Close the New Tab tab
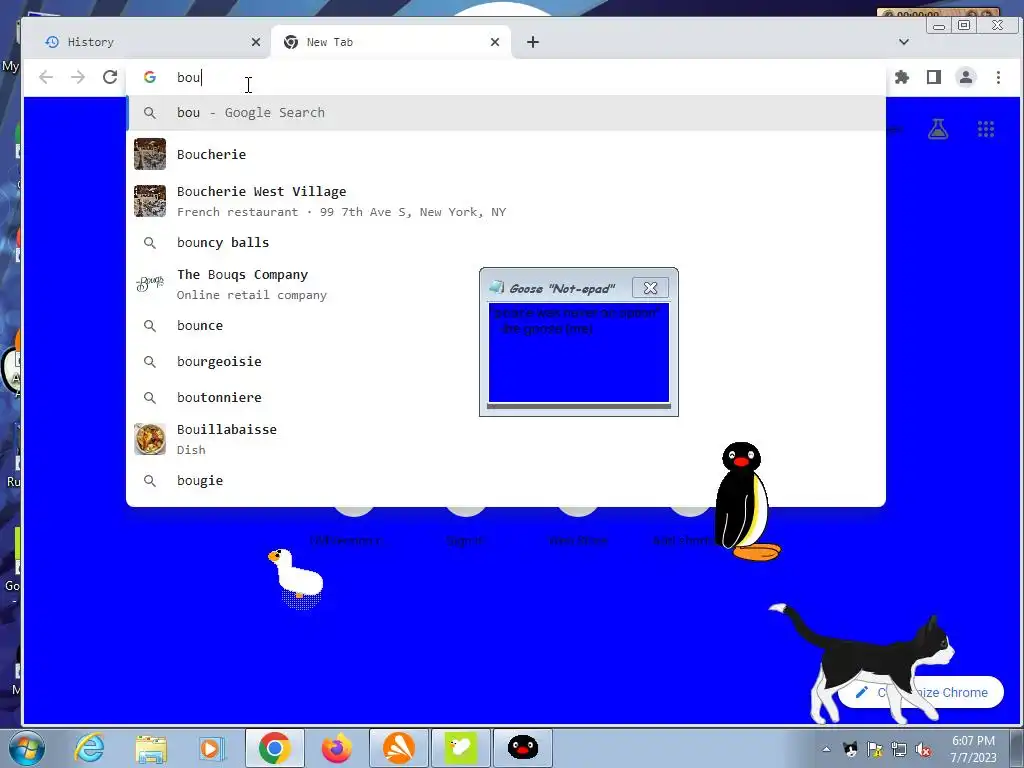Viewport: 1024px width, 768px height. point(495,42)
